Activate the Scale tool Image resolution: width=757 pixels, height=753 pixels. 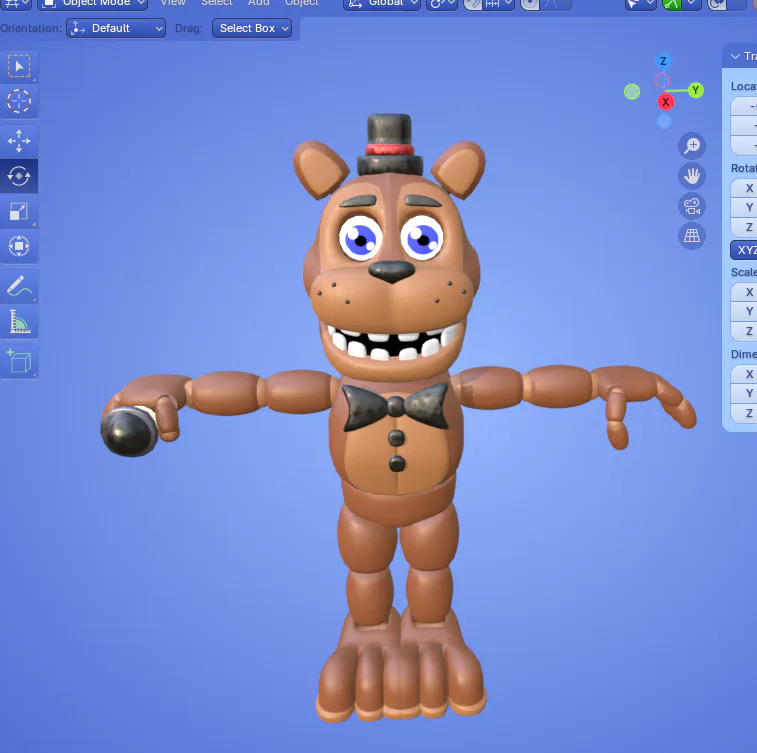pyautogui.click(x=19, y=211)
